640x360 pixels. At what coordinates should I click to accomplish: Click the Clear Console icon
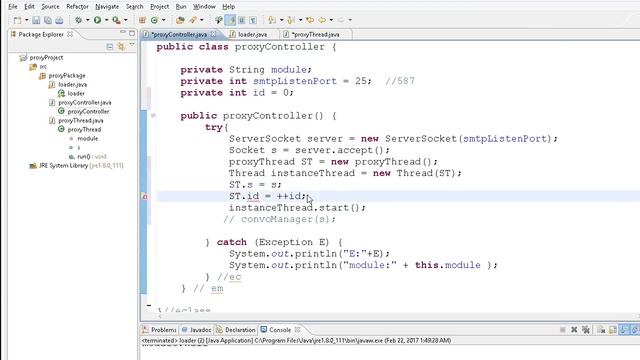point(601,330)
